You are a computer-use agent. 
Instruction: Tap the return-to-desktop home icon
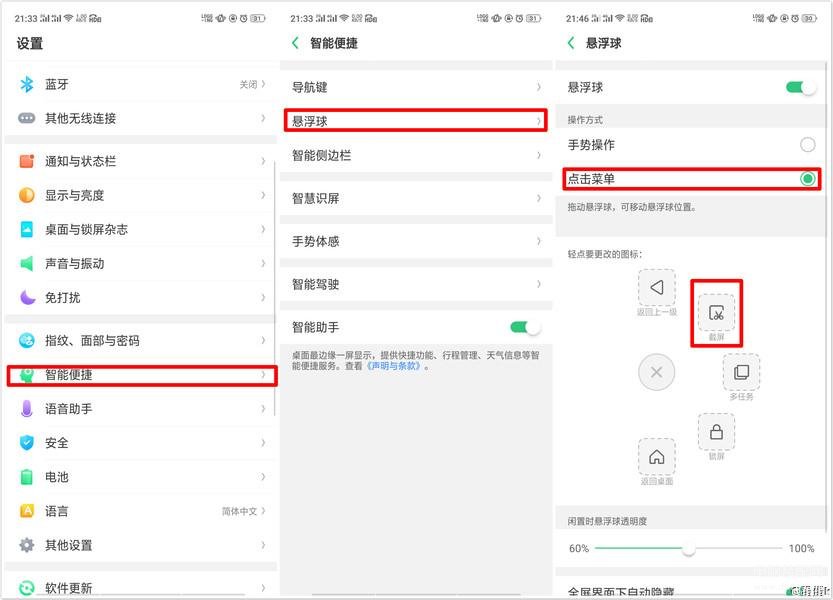point(657,457)
